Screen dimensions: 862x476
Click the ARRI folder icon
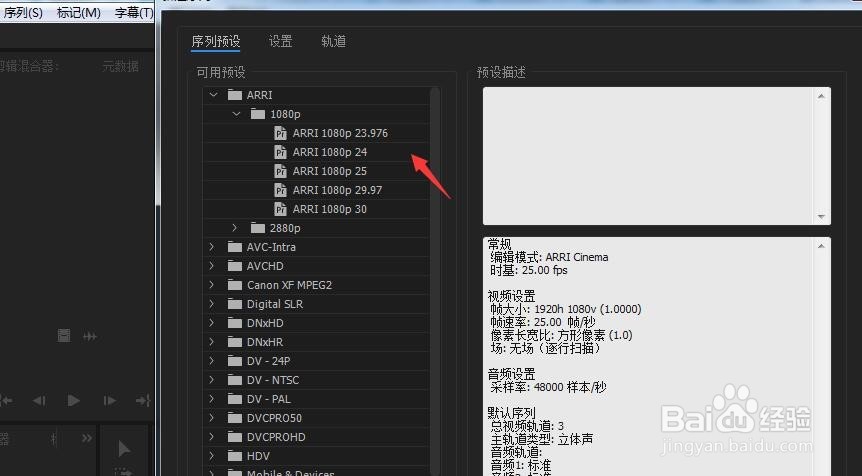(x=235, y=95)
